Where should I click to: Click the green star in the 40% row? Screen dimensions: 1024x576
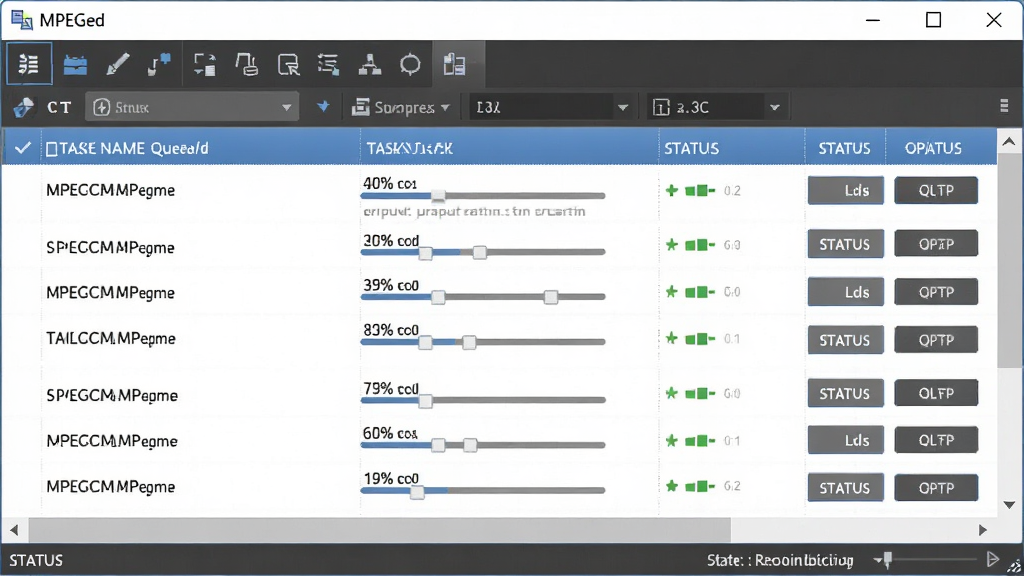[x=671, y=191]
